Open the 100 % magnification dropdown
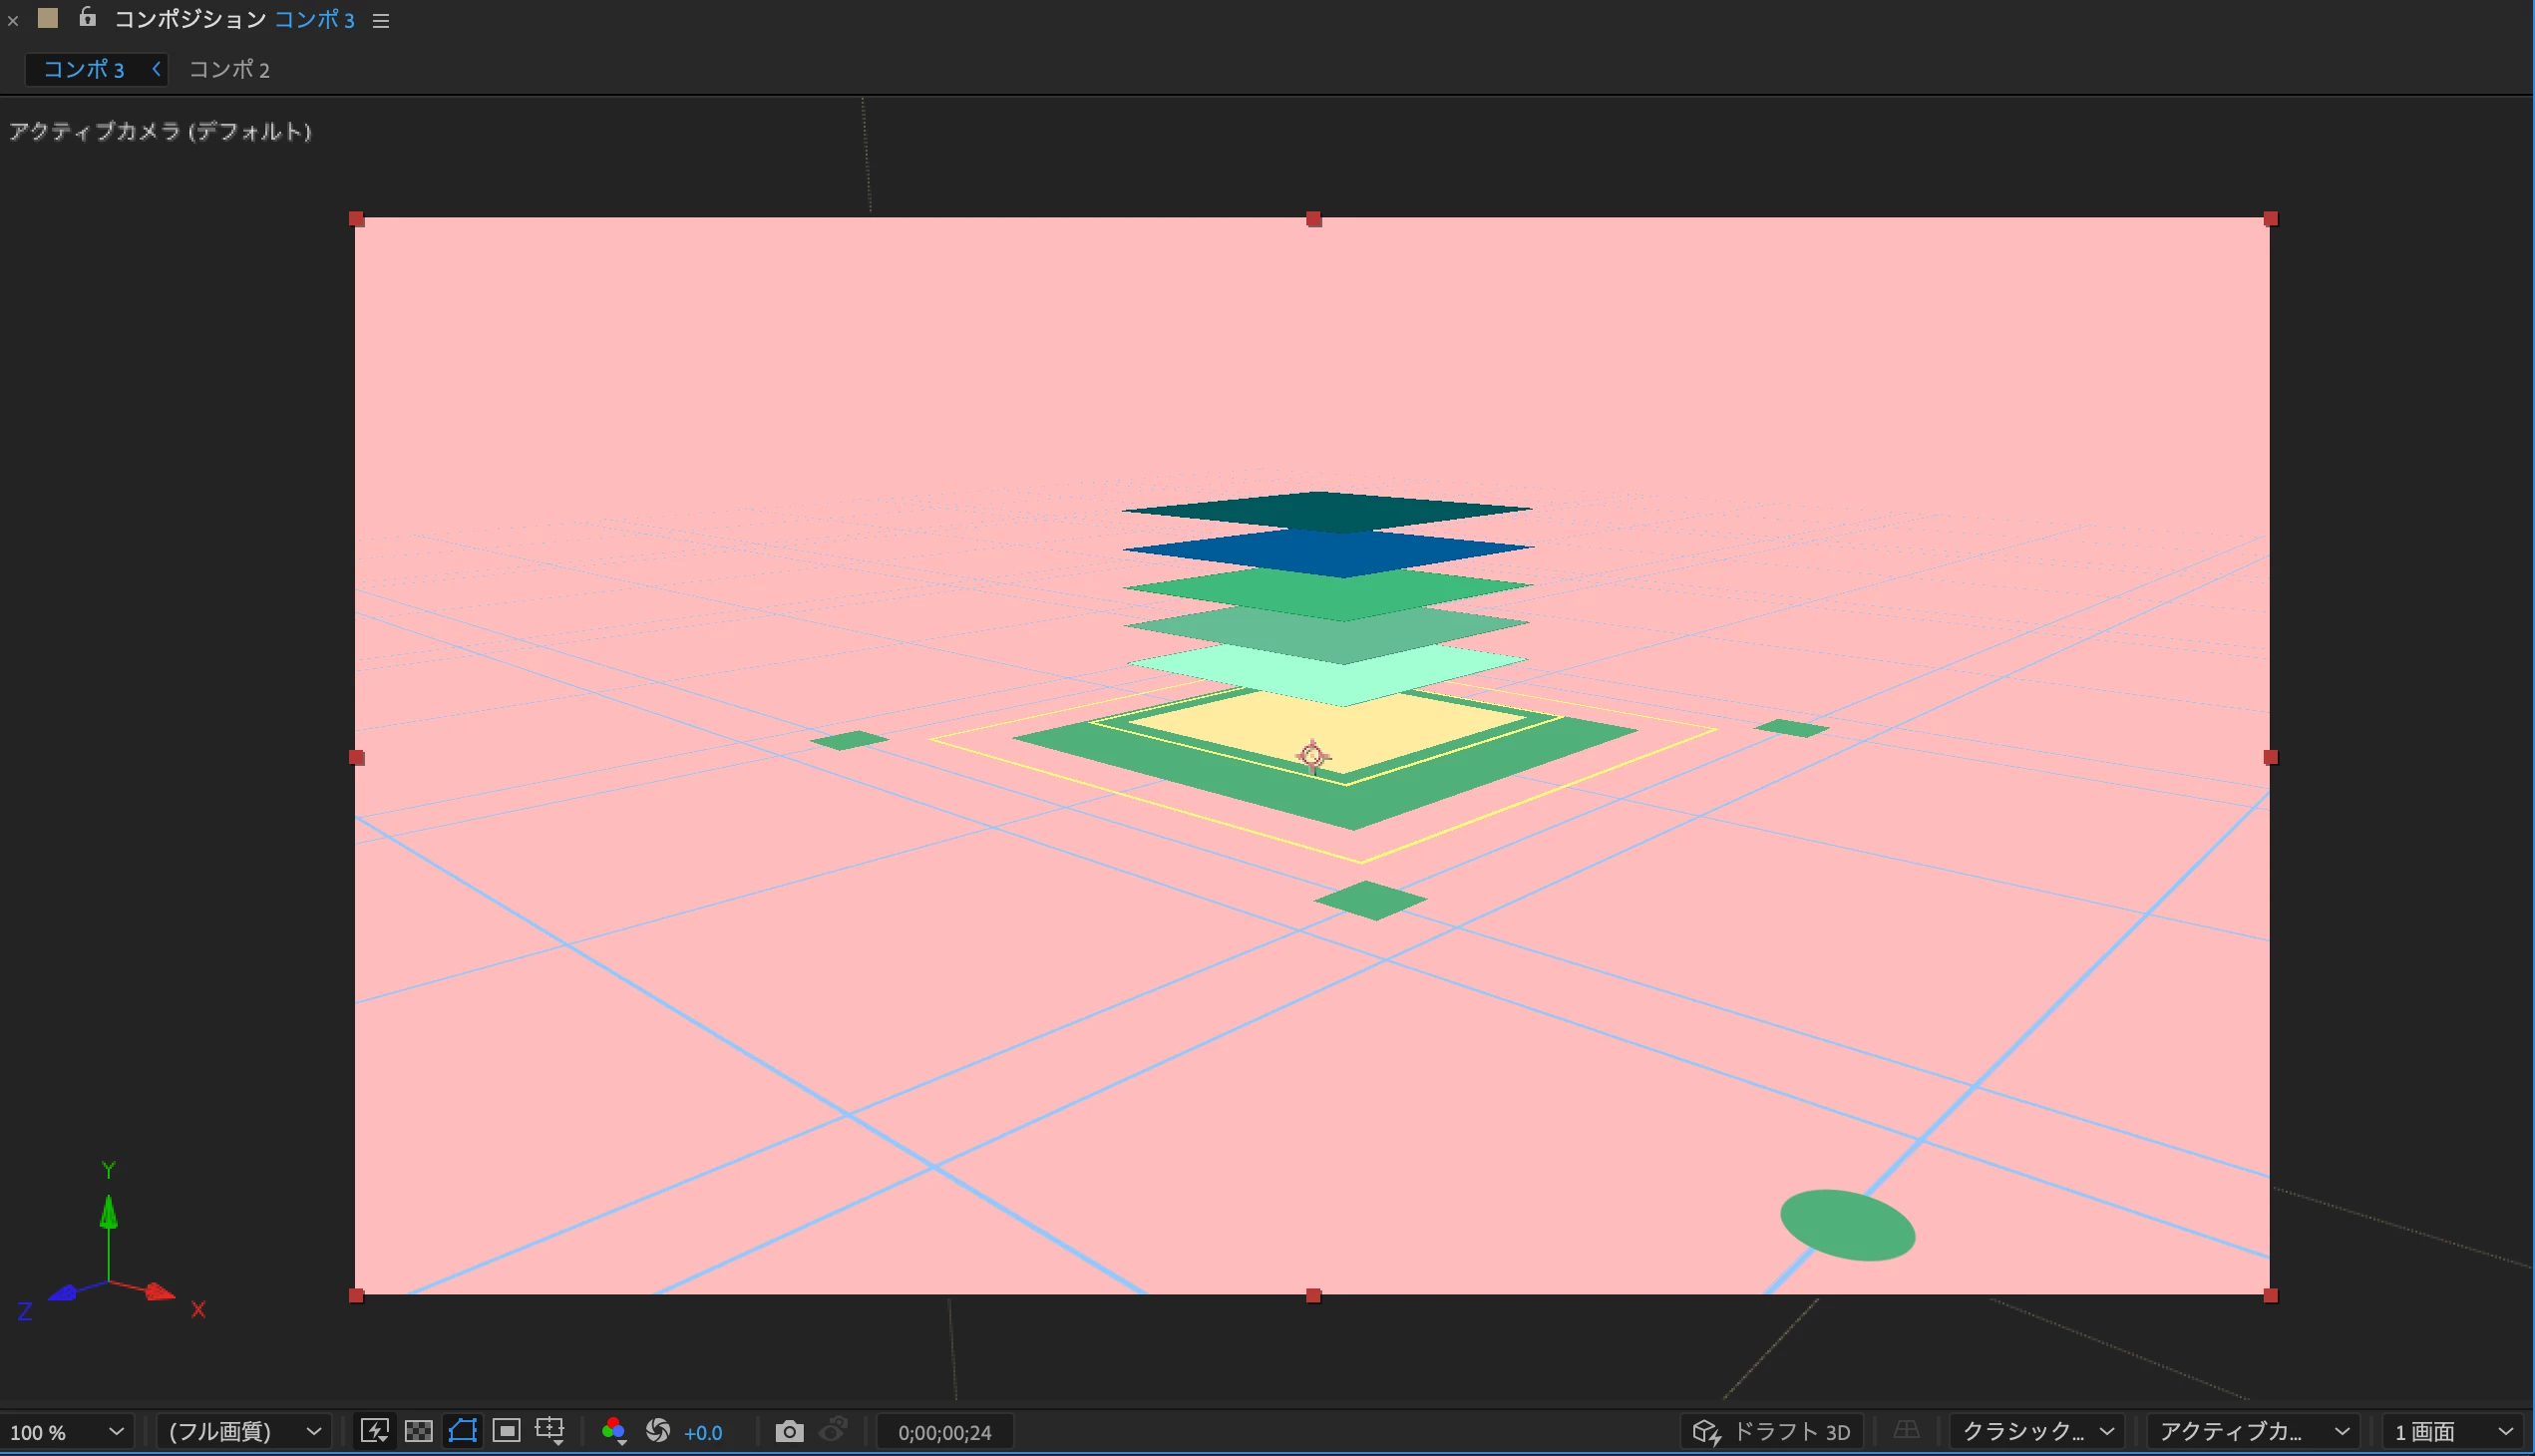2535x1456 pixels. [x=66, y=1431]
